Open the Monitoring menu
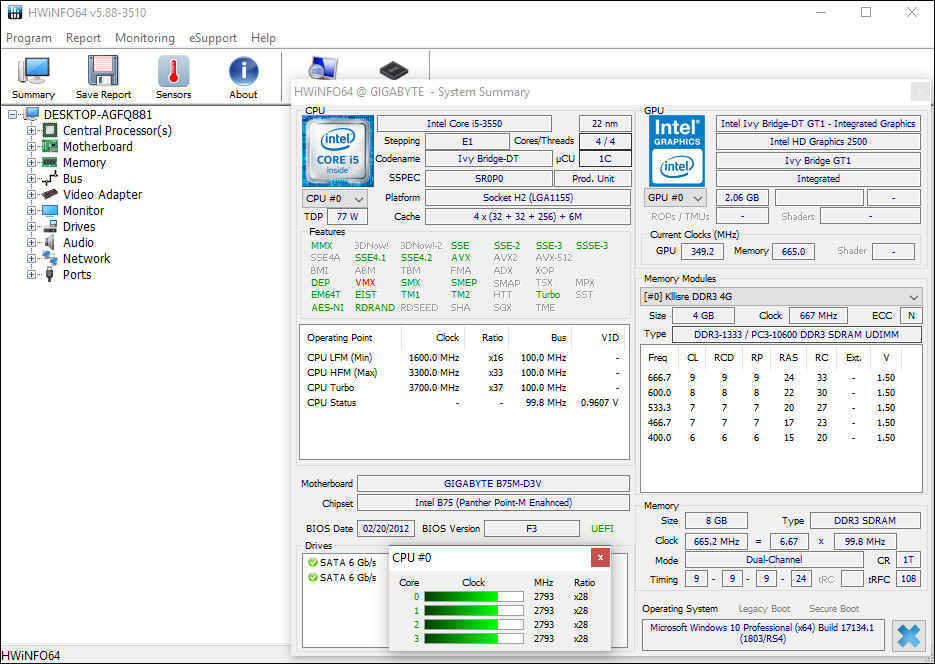935x664 pixels. [144, 38]
